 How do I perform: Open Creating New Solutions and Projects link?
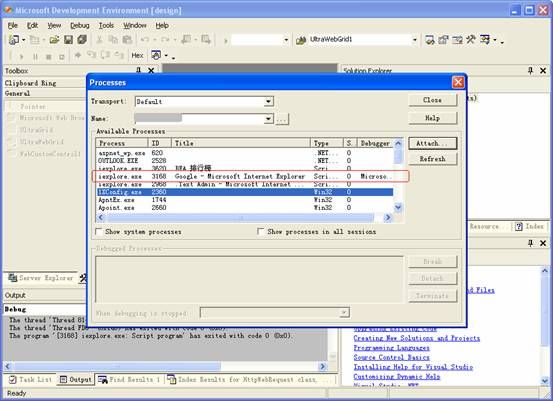pyautogui.click(x=417, y=338)
